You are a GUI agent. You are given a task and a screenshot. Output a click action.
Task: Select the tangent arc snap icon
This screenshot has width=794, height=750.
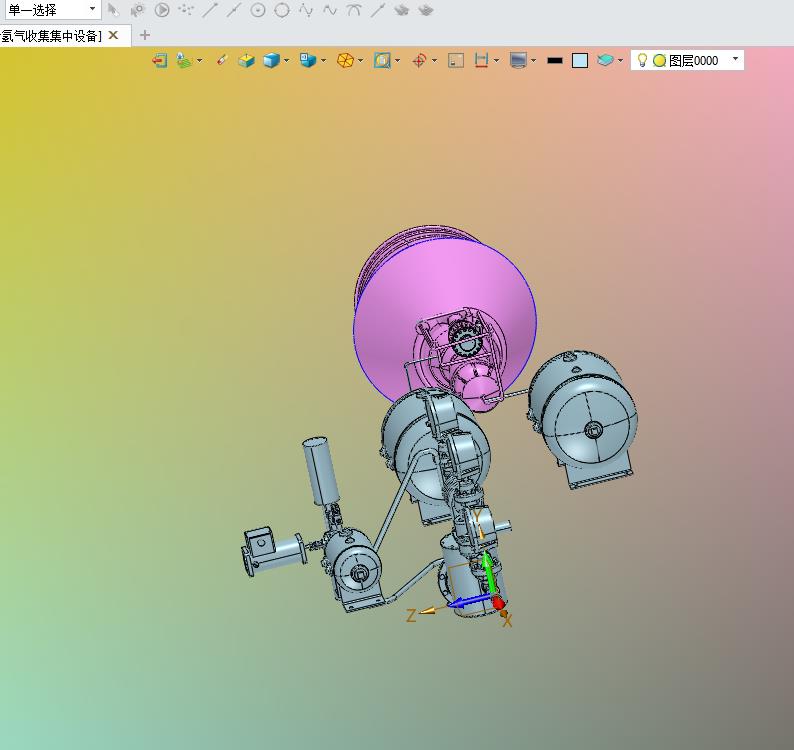tap(353, 10)
